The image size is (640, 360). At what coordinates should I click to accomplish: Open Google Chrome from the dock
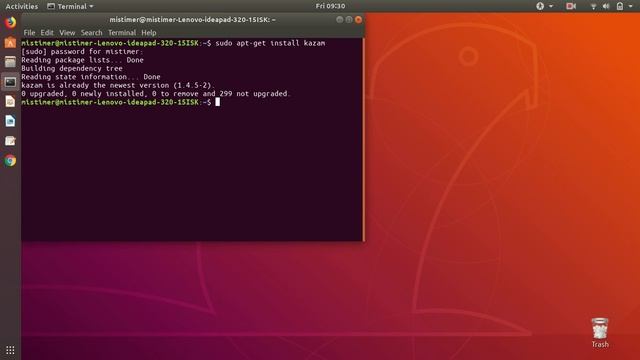coord(10,160)
